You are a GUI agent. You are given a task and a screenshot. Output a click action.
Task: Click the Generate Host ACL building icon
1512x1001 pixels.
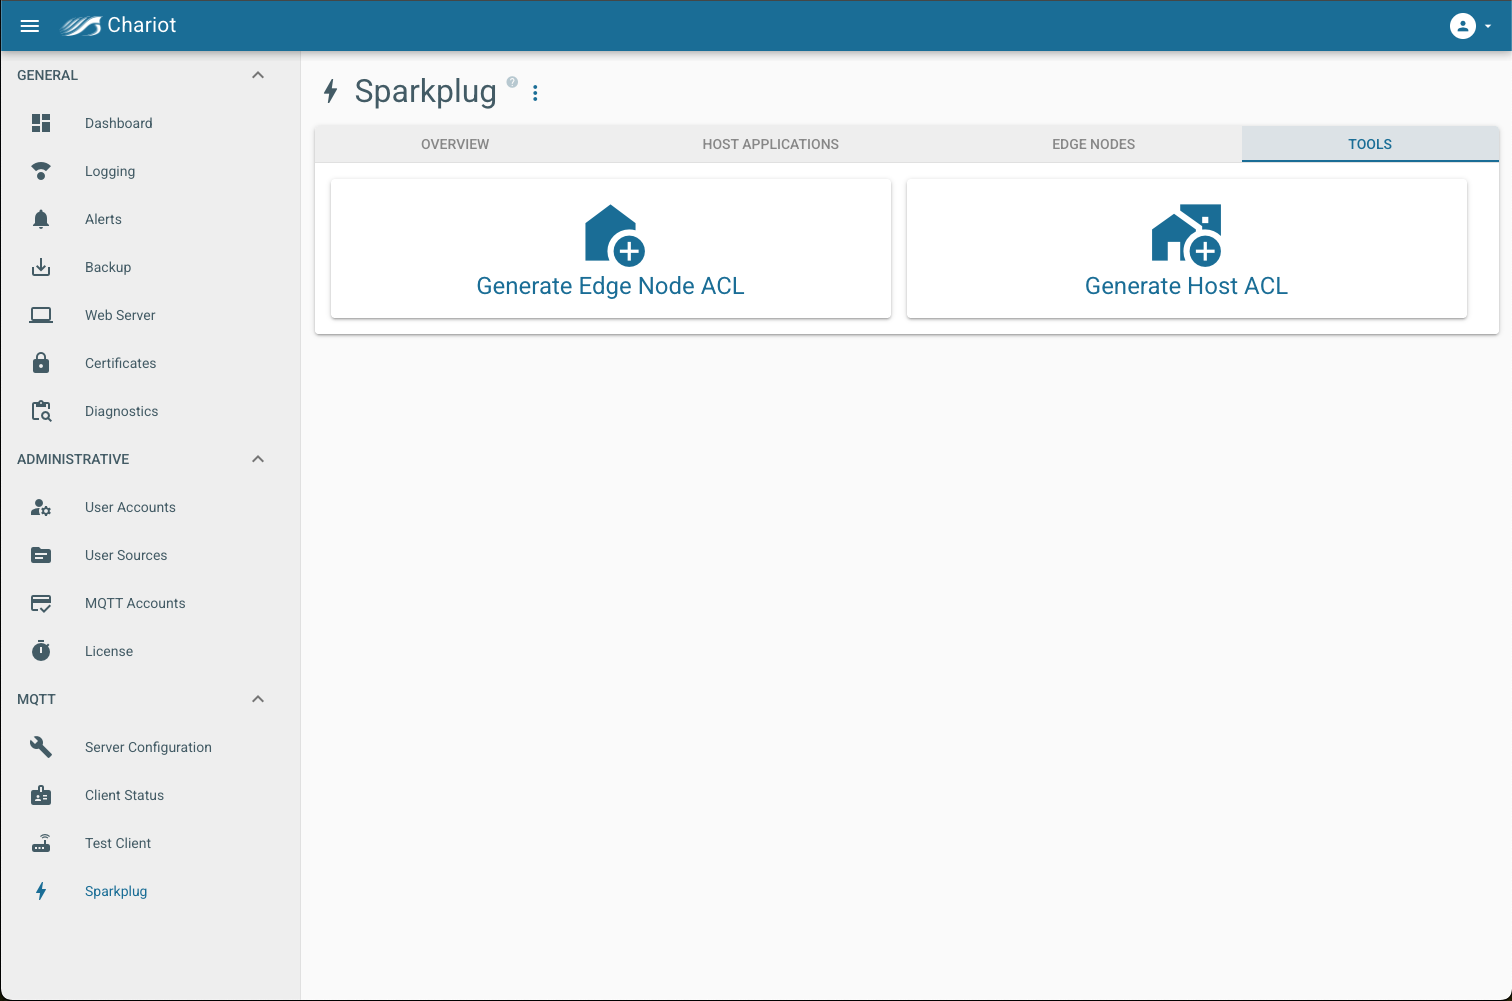[1187, 236]
